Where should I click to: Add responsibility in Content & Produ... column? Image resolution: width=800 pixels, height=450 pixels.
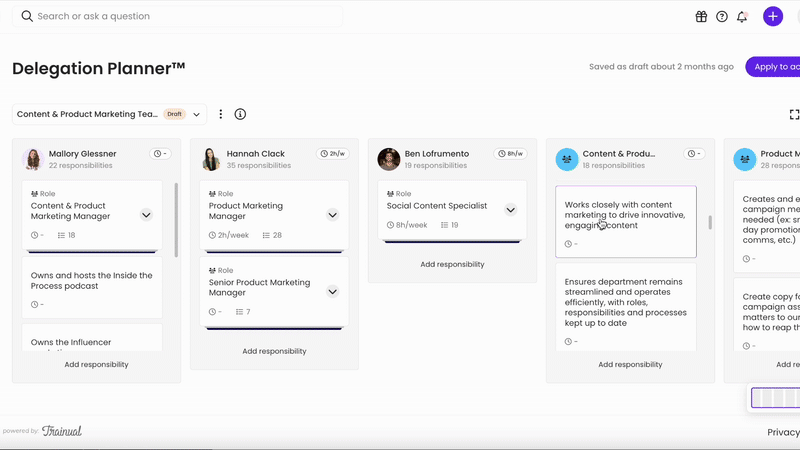[x=630, y=364]
